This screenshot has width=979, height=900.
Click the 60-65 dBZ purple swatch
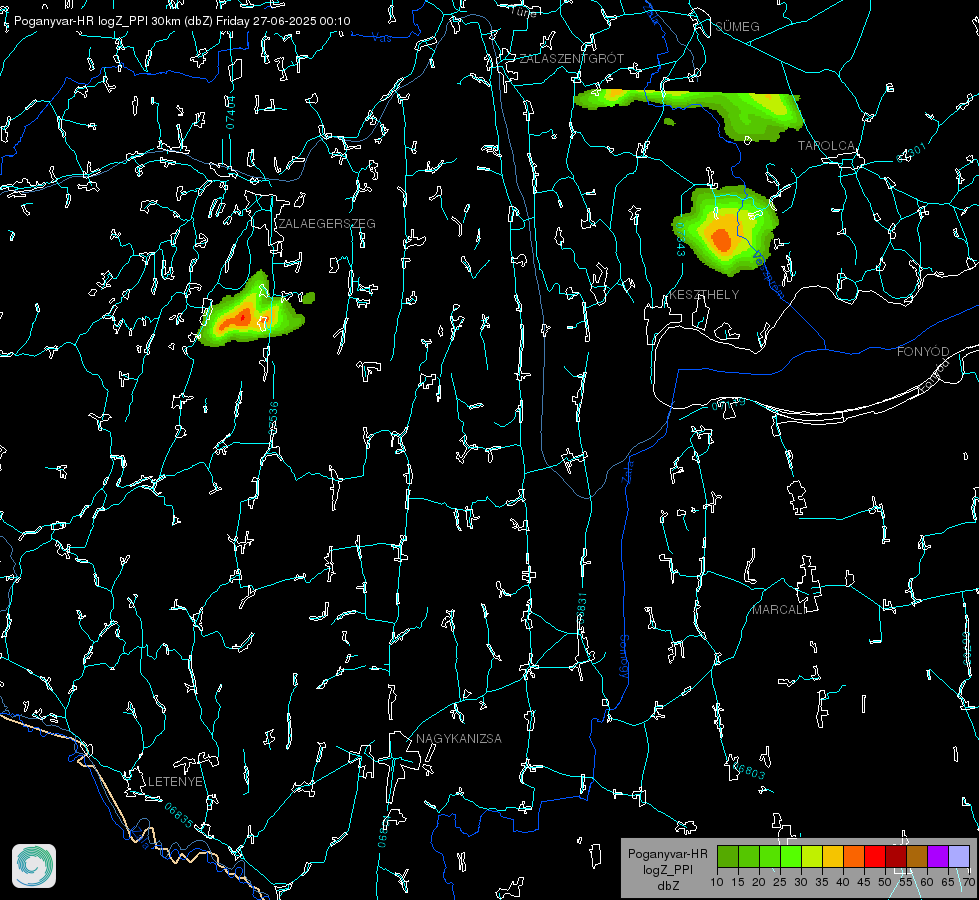(x=938, y=856)
